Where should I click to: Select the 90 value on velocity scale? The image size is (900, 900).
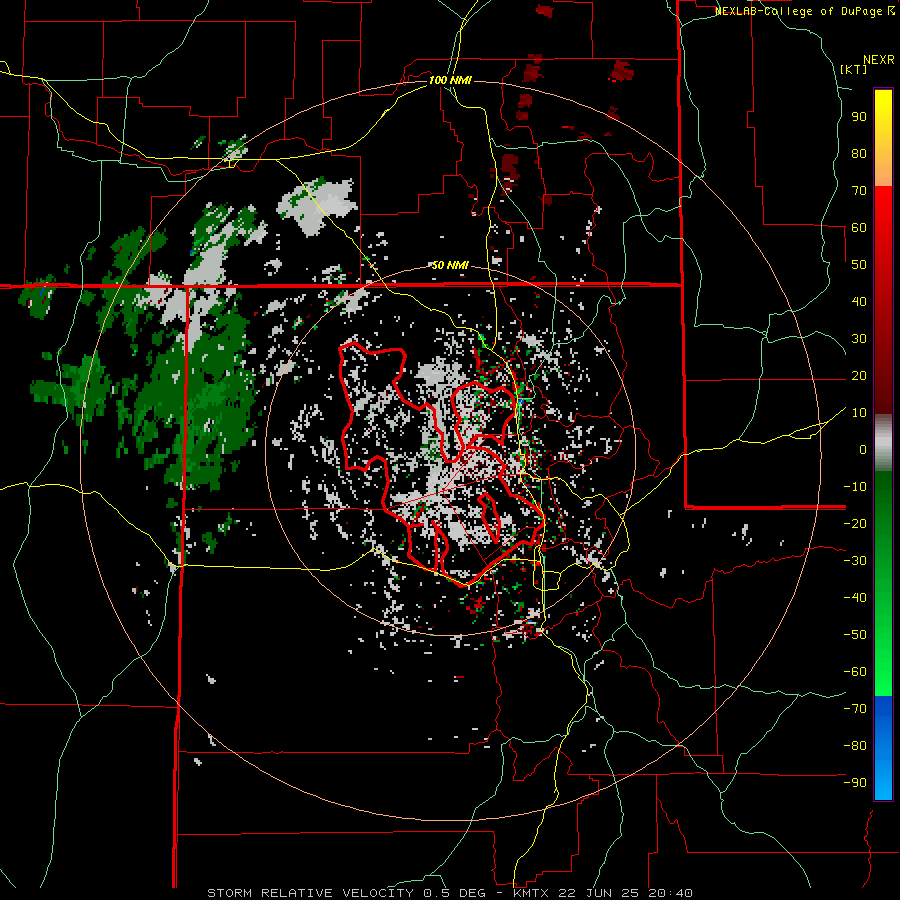click(x=859, y=117)
